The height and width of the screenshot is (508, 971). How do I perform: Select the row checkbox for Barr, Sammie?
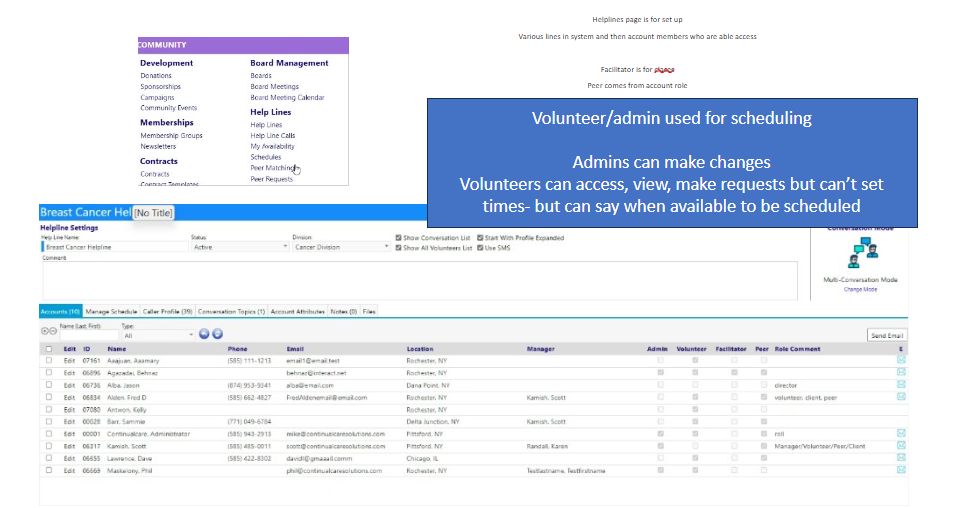click(49, 422)
